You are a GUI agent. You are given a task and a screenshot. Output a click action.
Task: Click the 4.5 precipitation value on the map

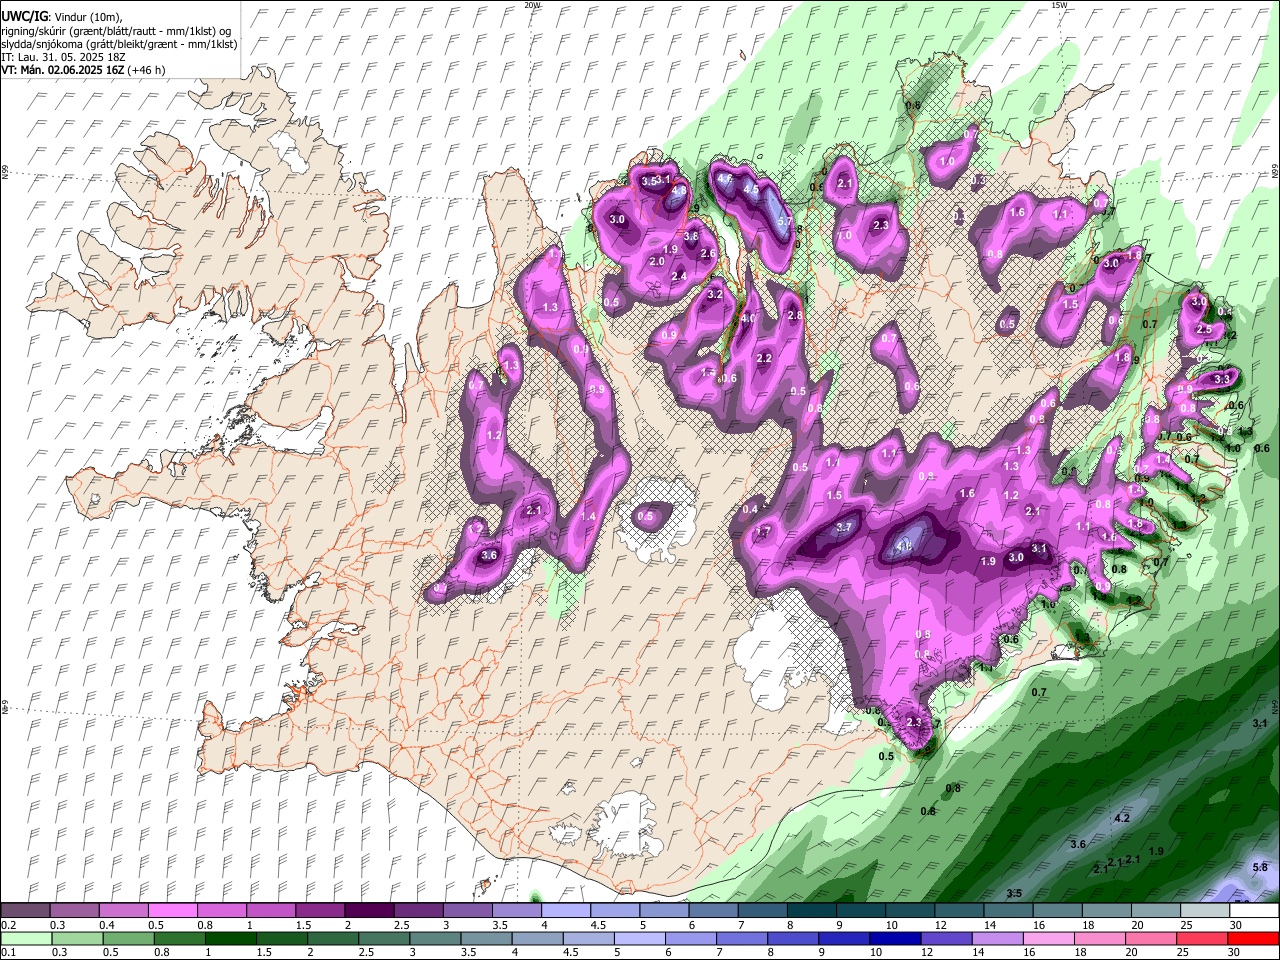click(x=751, y=187)
